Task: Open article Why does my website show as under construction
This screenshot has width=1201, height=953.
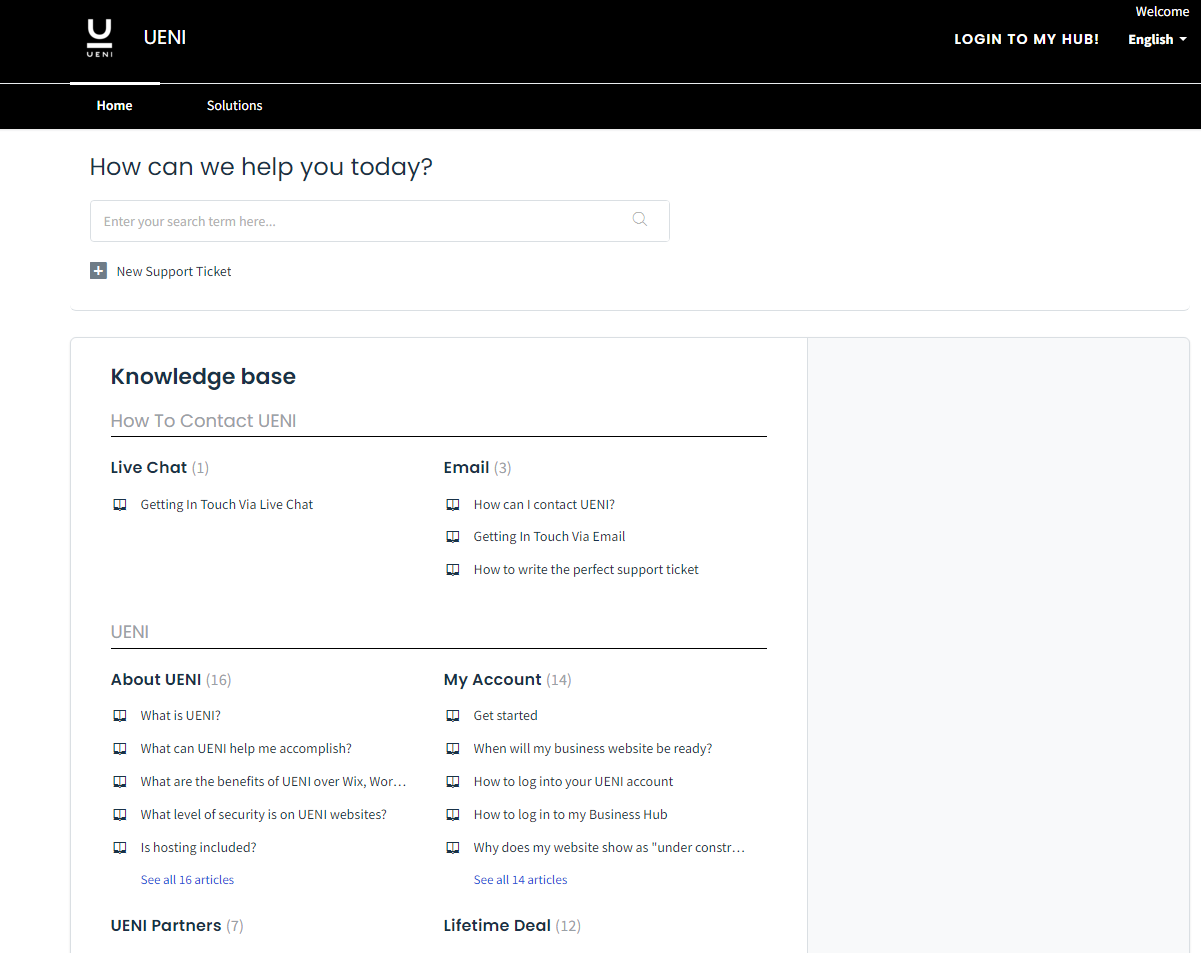Action: [610, 848]
